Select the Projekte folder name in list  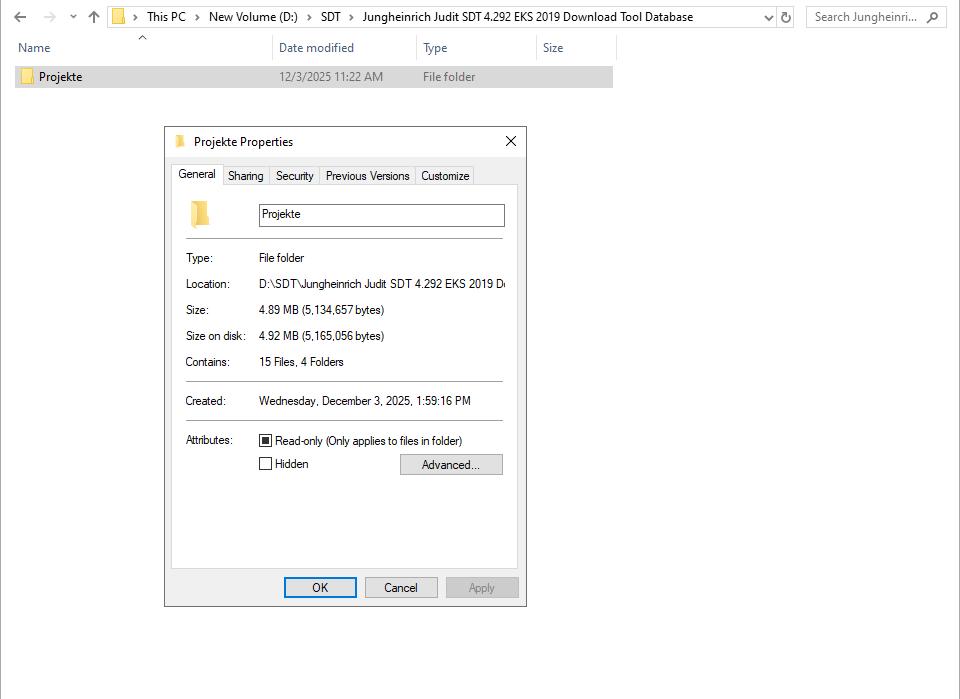61,77
